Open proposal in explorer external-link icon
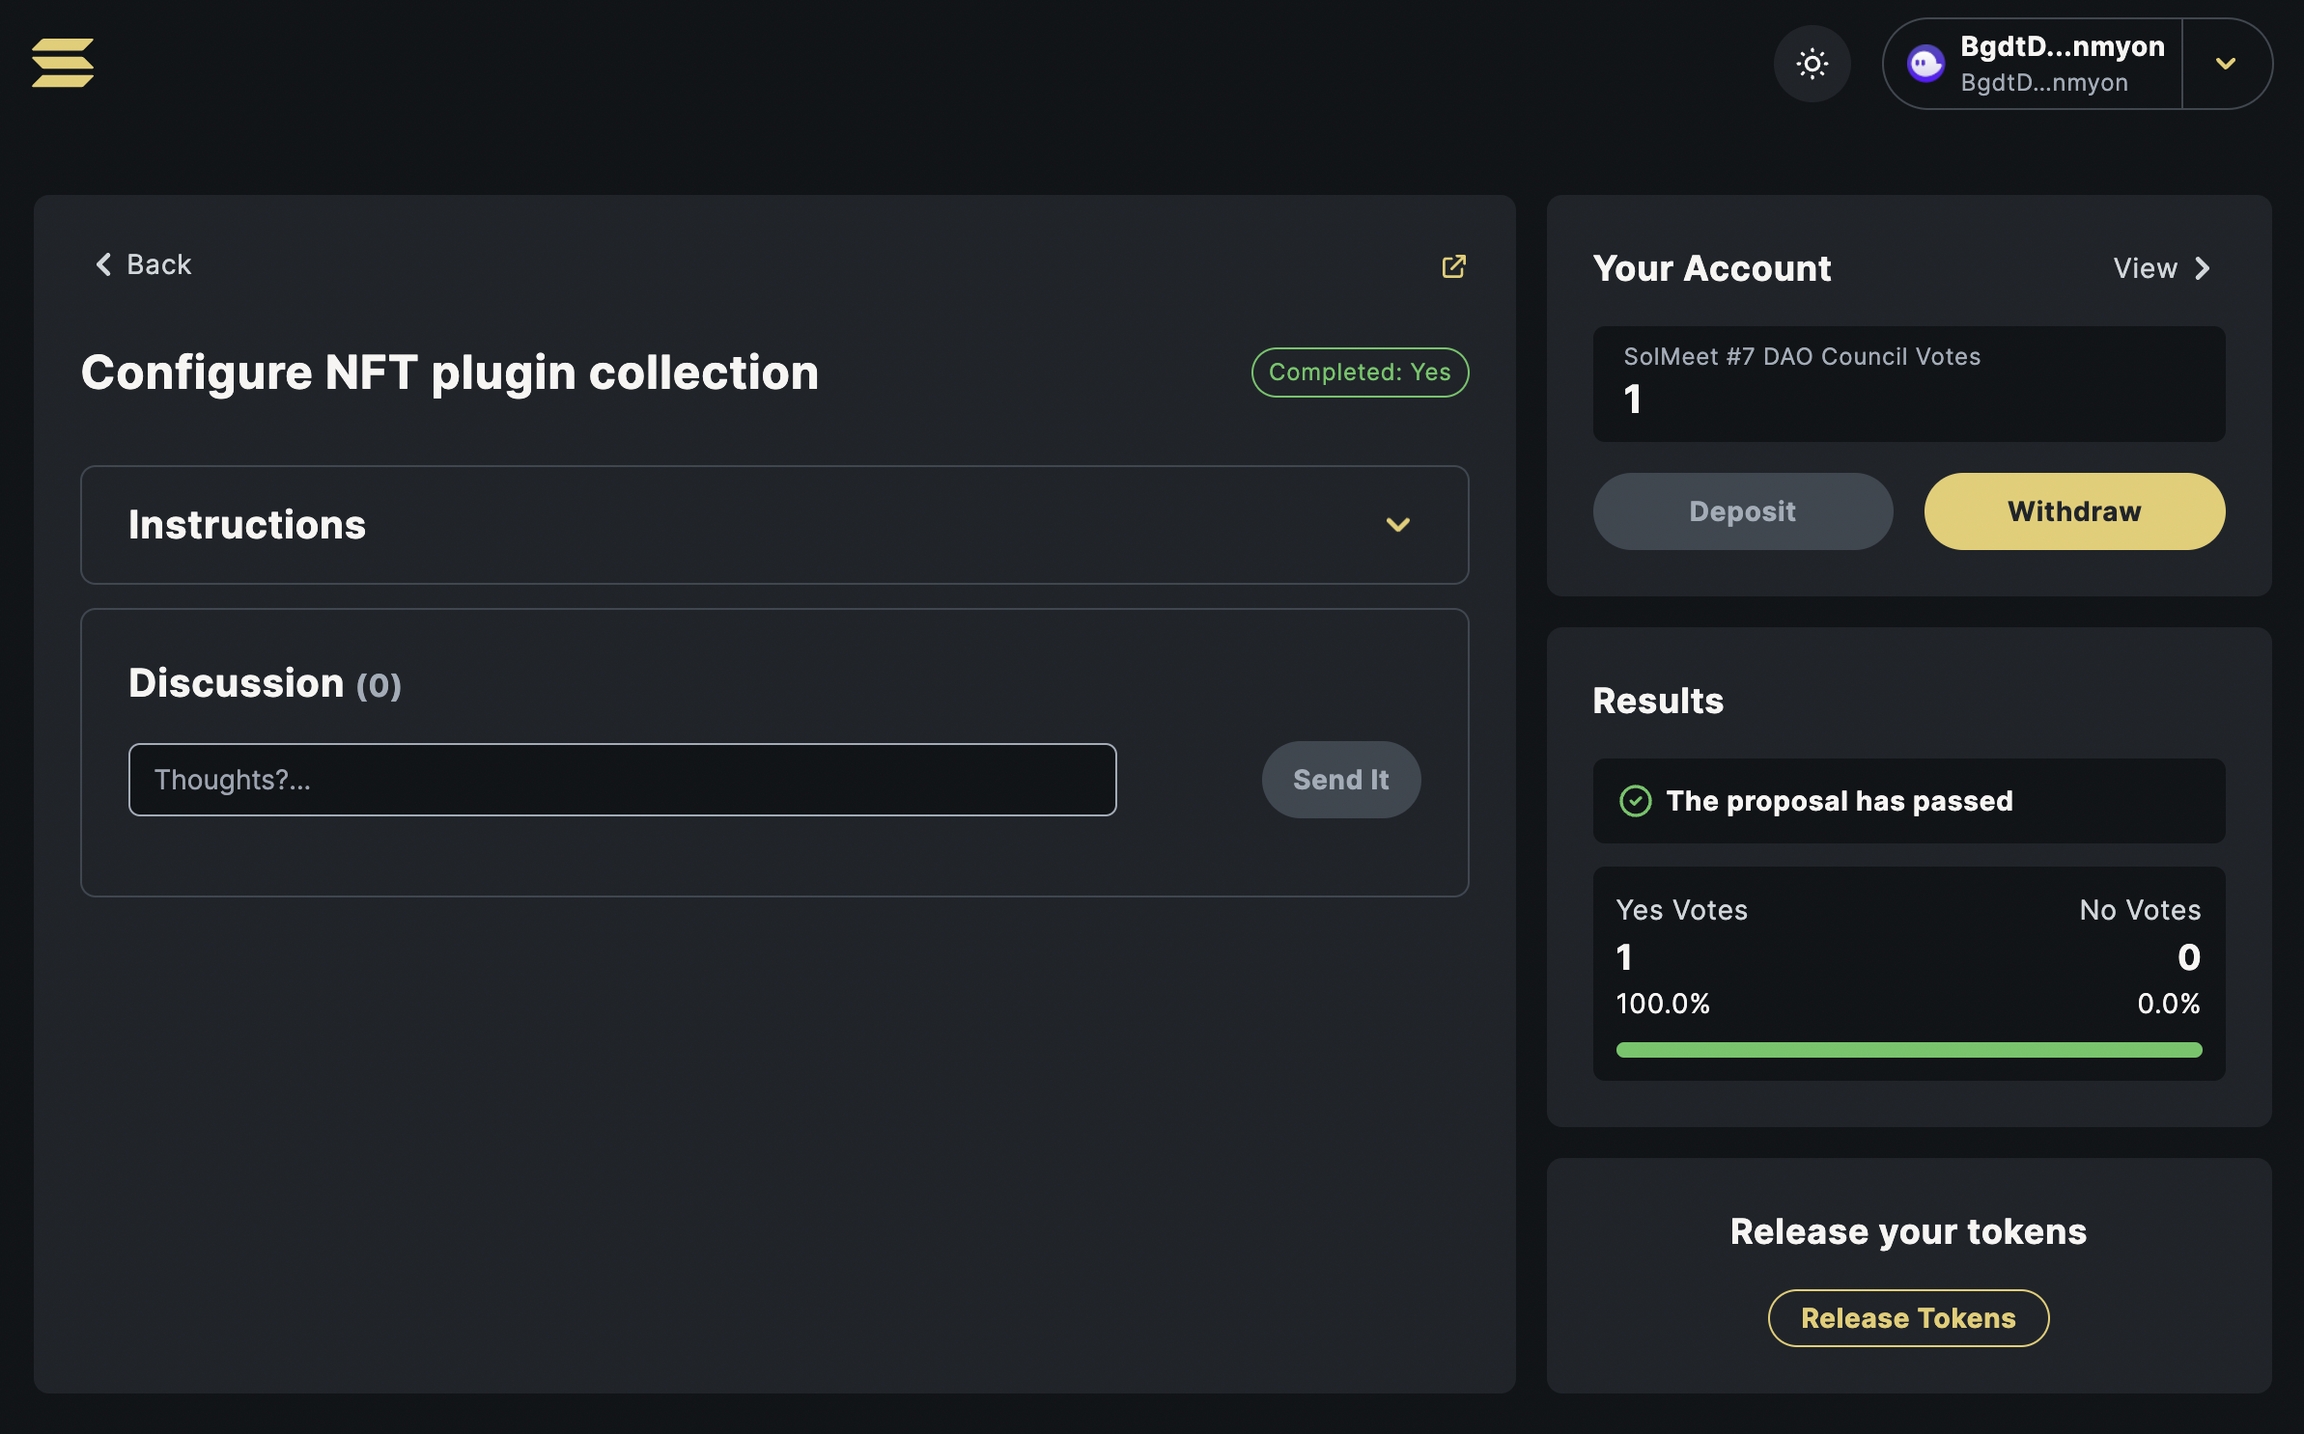Image resolution: width=2304 pixels, height=1434 pixels. click(1453, 266)
